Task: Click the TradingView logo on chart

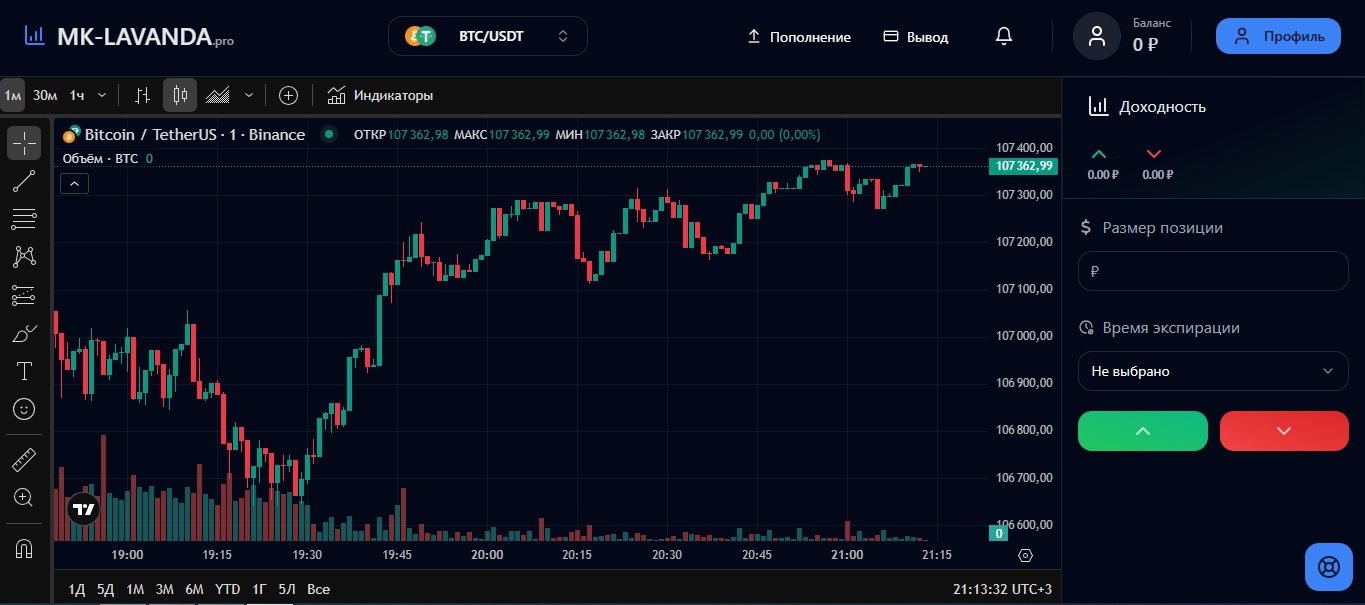Action: click(84, 509)
